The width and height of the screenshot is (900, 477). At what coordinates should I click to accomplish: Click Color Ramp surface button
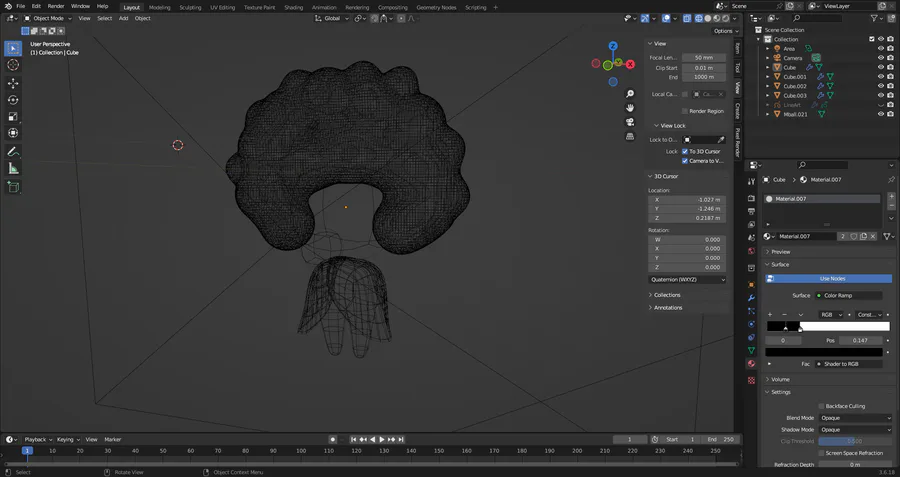(x=849, y=296)
